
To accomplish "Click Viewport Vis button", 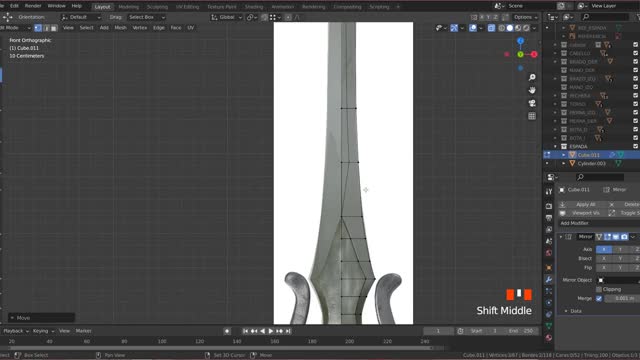I will [x=582, y=213].
